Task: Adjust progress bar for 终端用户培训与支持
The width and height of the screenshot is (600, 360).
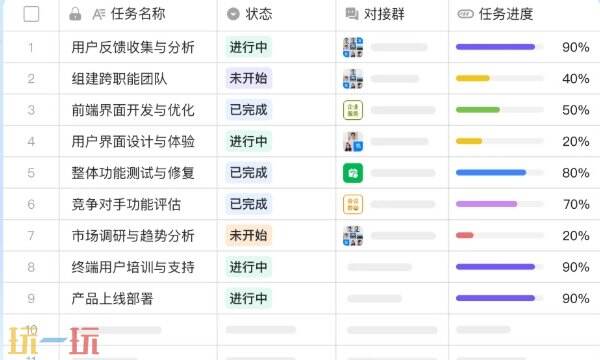Action: (500, 267)
